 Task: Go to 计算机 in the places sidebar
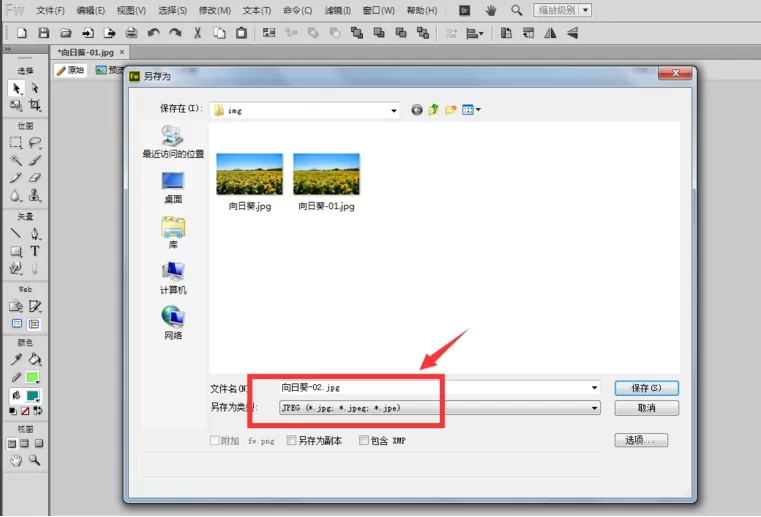point(173,278)
